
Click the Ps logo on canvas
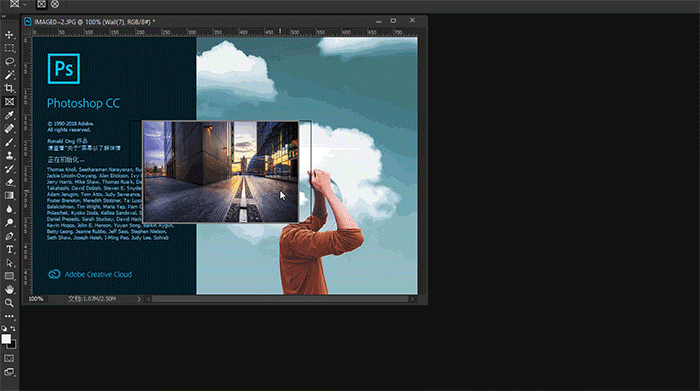64,69
